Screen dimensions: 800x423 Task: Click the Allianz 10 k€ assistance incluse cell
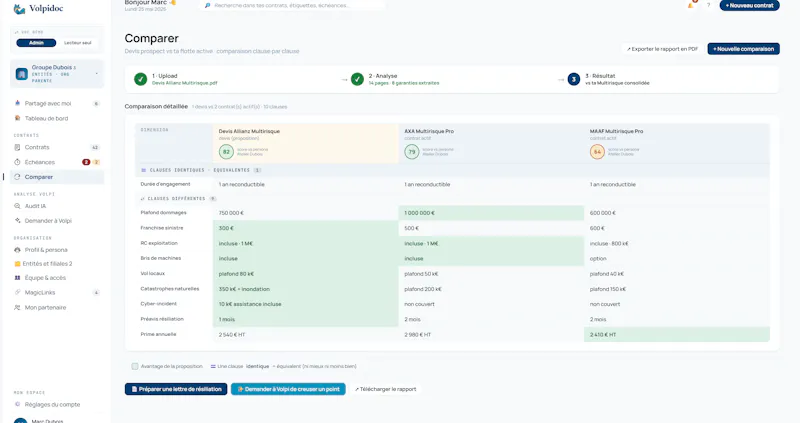[x=305, y=304]
